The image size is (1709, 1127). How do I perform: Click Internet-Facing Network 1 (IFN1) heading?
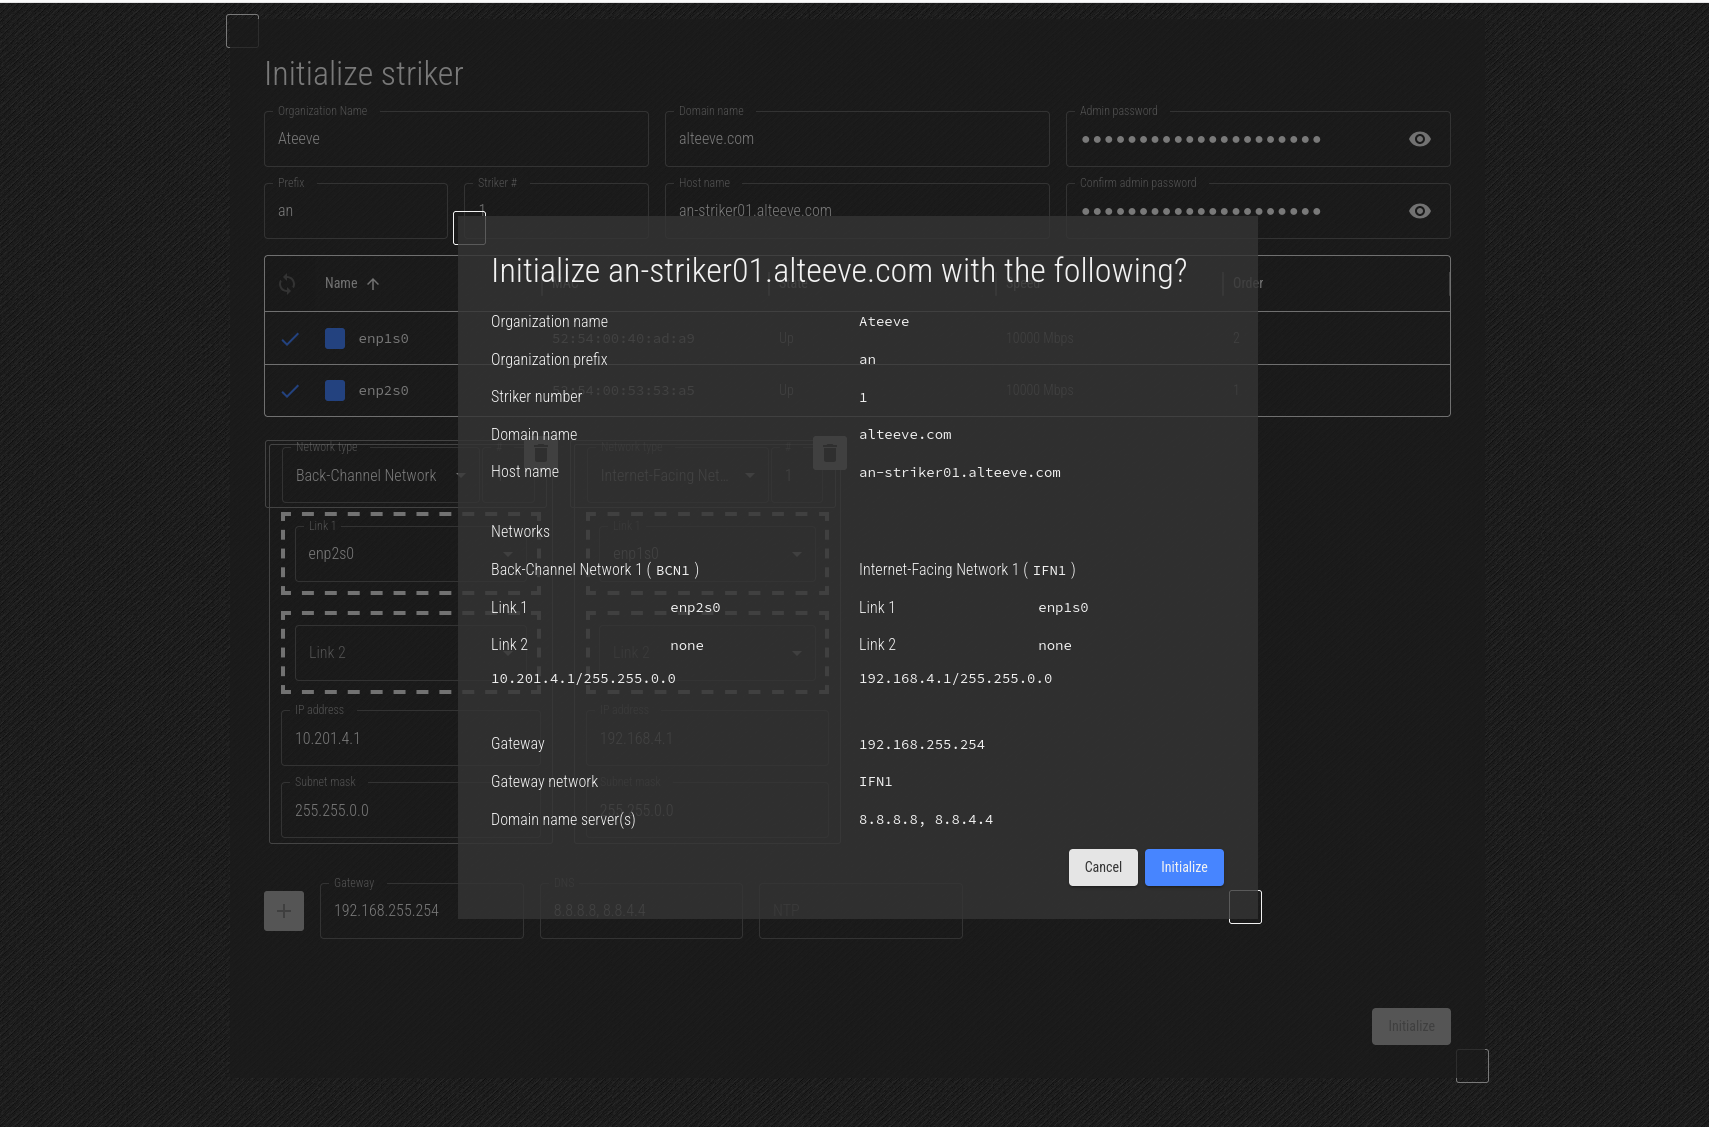[967, 570]
